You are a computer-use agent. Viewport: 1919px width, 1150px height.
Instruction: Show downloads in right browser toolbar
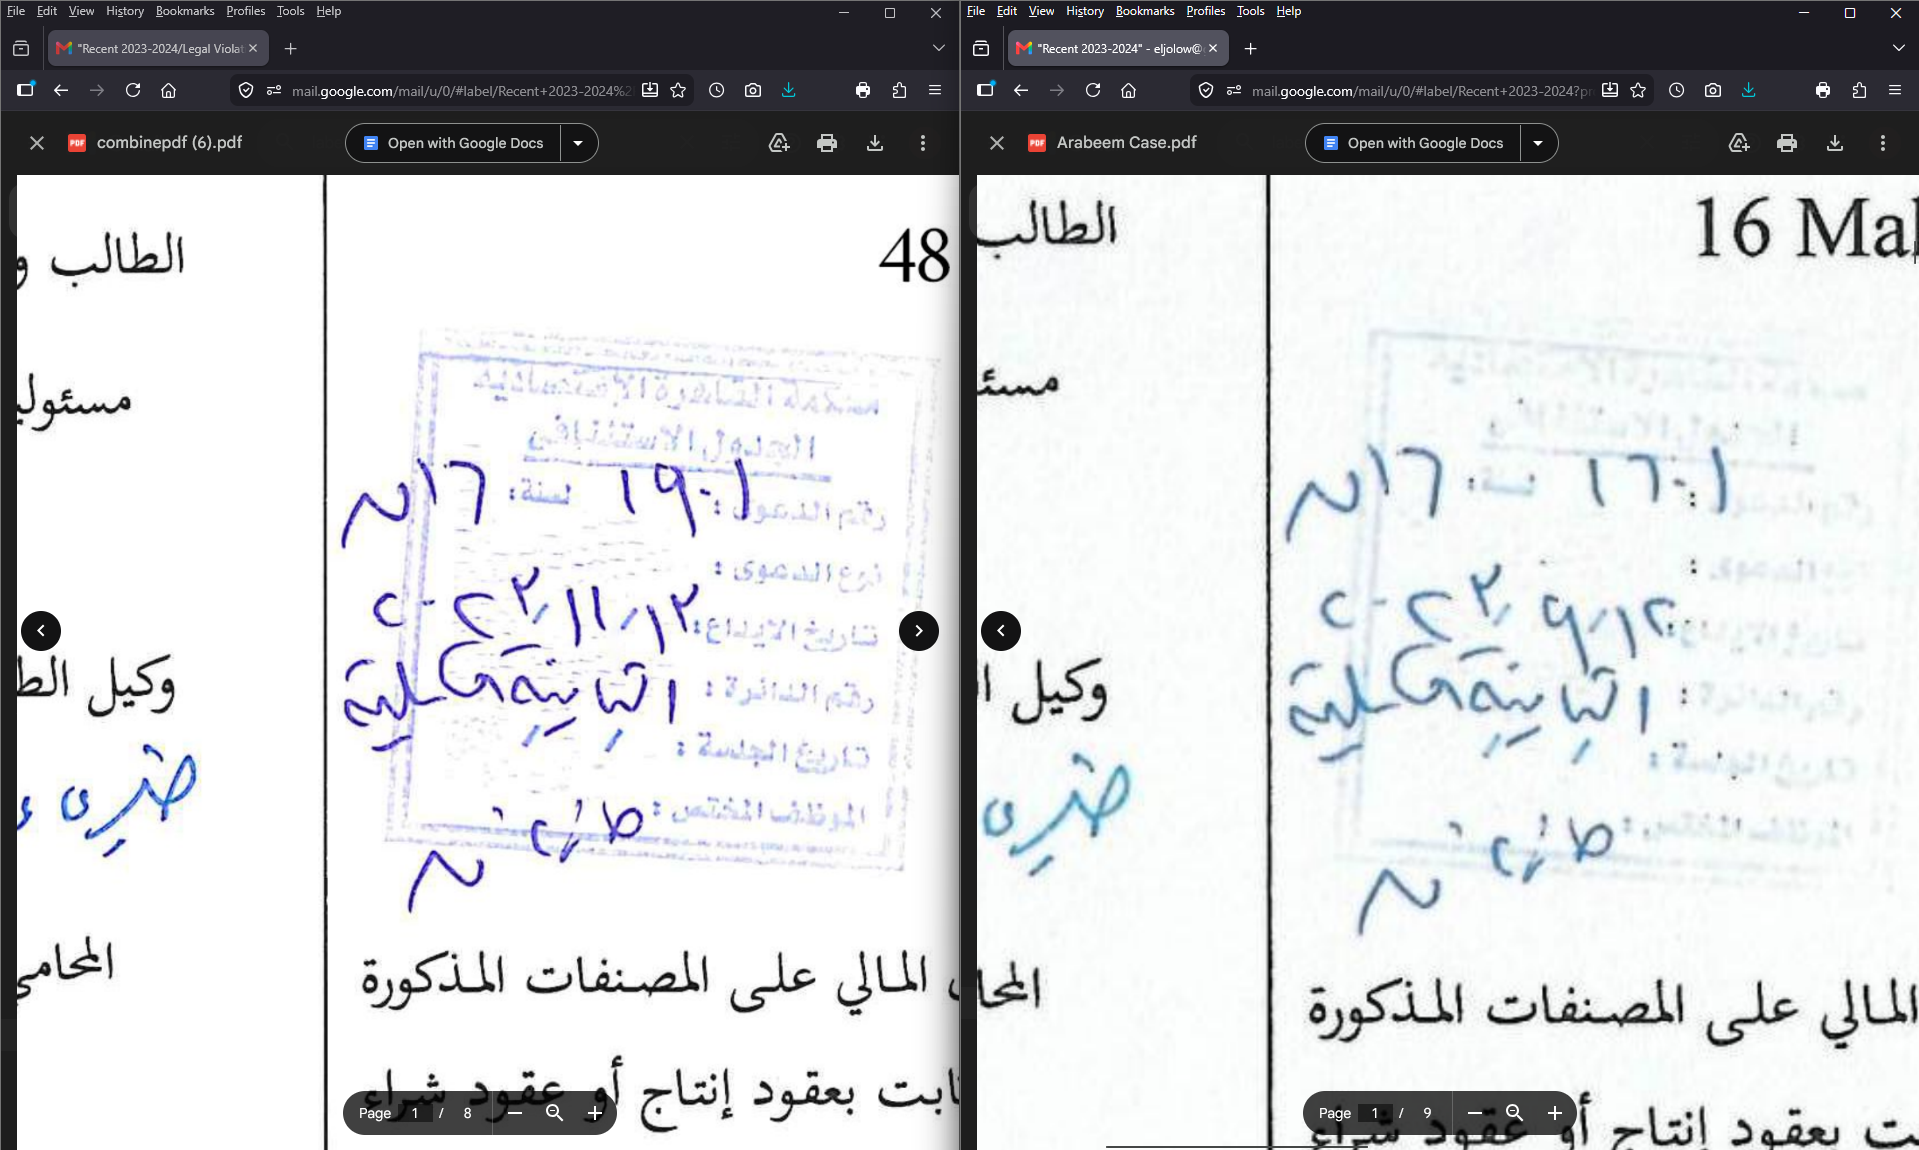coord(1749,90)
